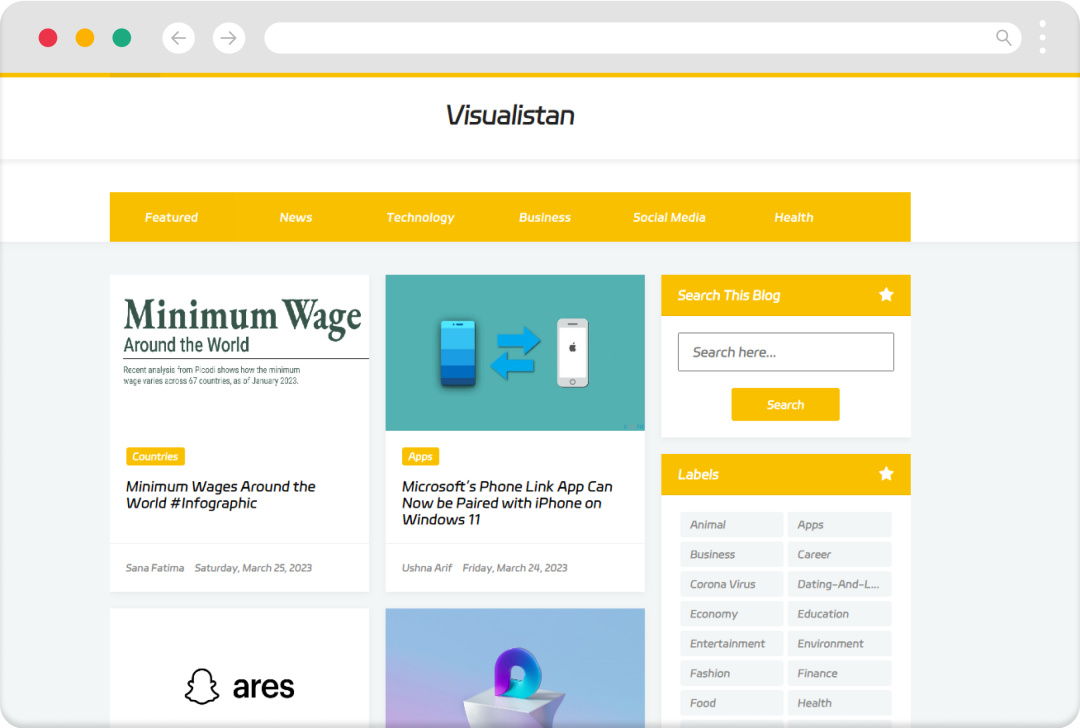Open the Minimum Wage infographic thumbnail

[240, 353]
